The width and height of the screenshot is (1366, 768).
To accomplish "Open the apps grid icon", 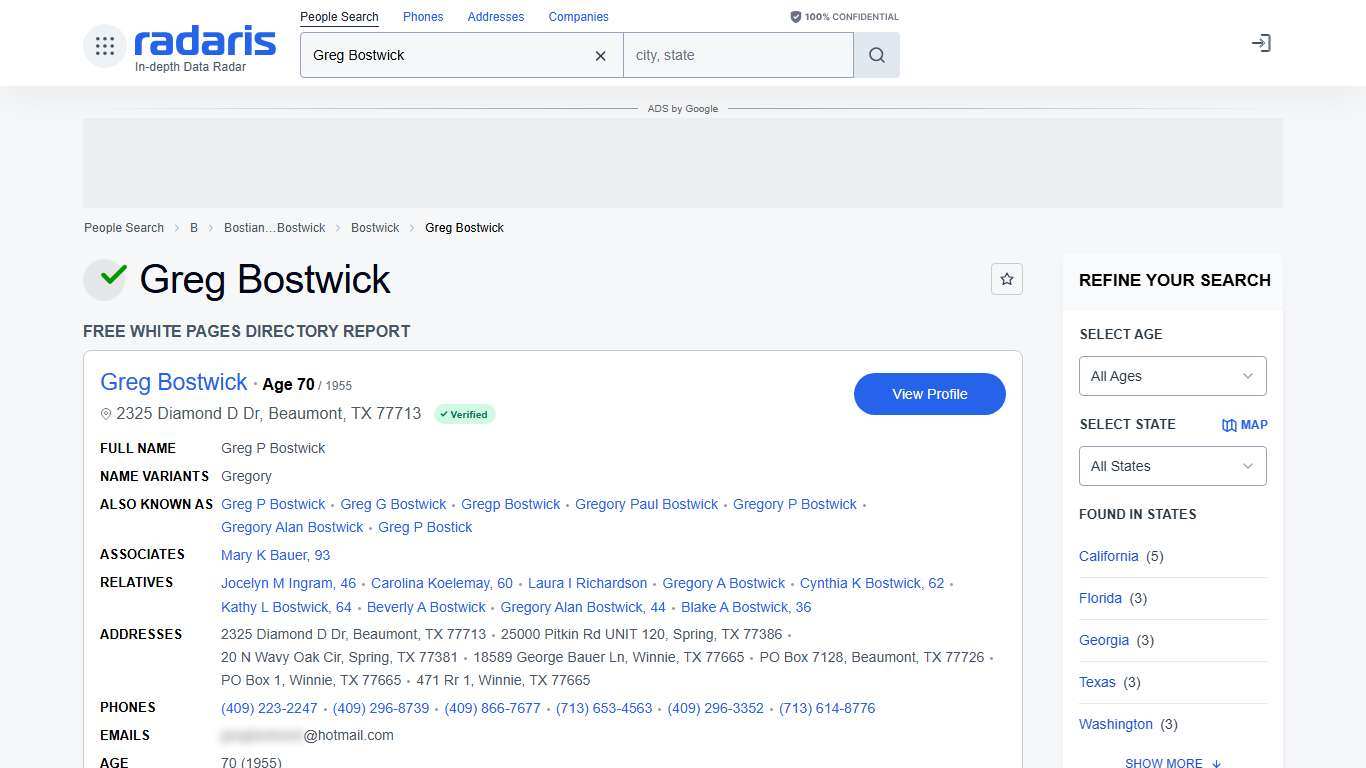I will tap(104, 45).
